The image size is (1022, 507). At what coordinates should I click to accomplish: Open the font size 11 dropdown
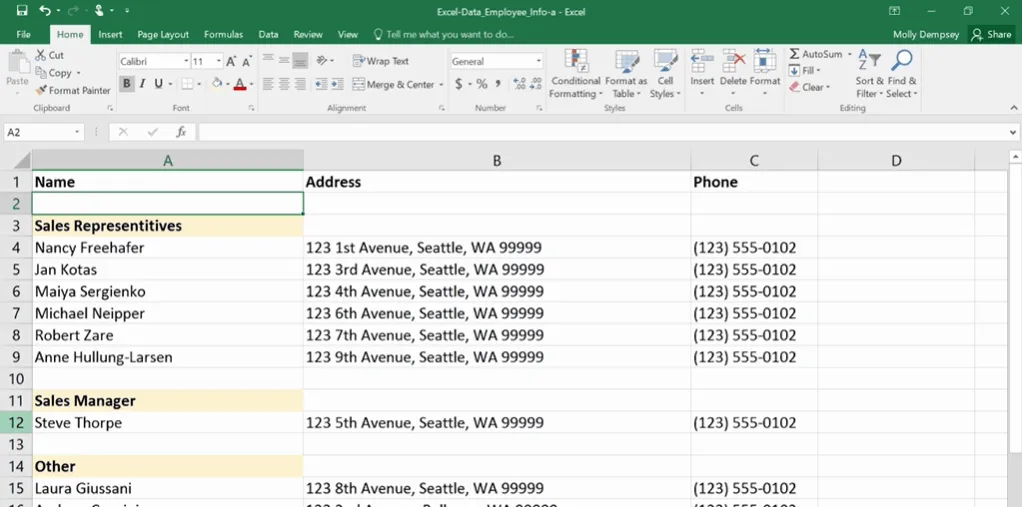[218, 61]
